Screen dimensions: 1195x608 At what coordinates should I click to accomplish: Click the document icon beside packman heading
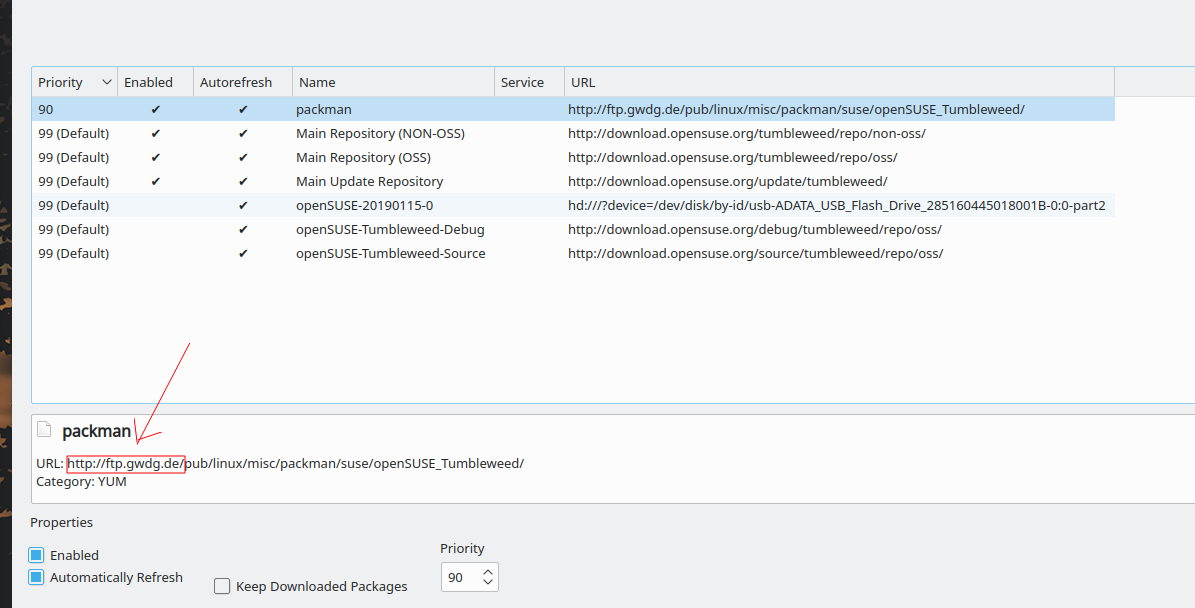tap(44, 430)
